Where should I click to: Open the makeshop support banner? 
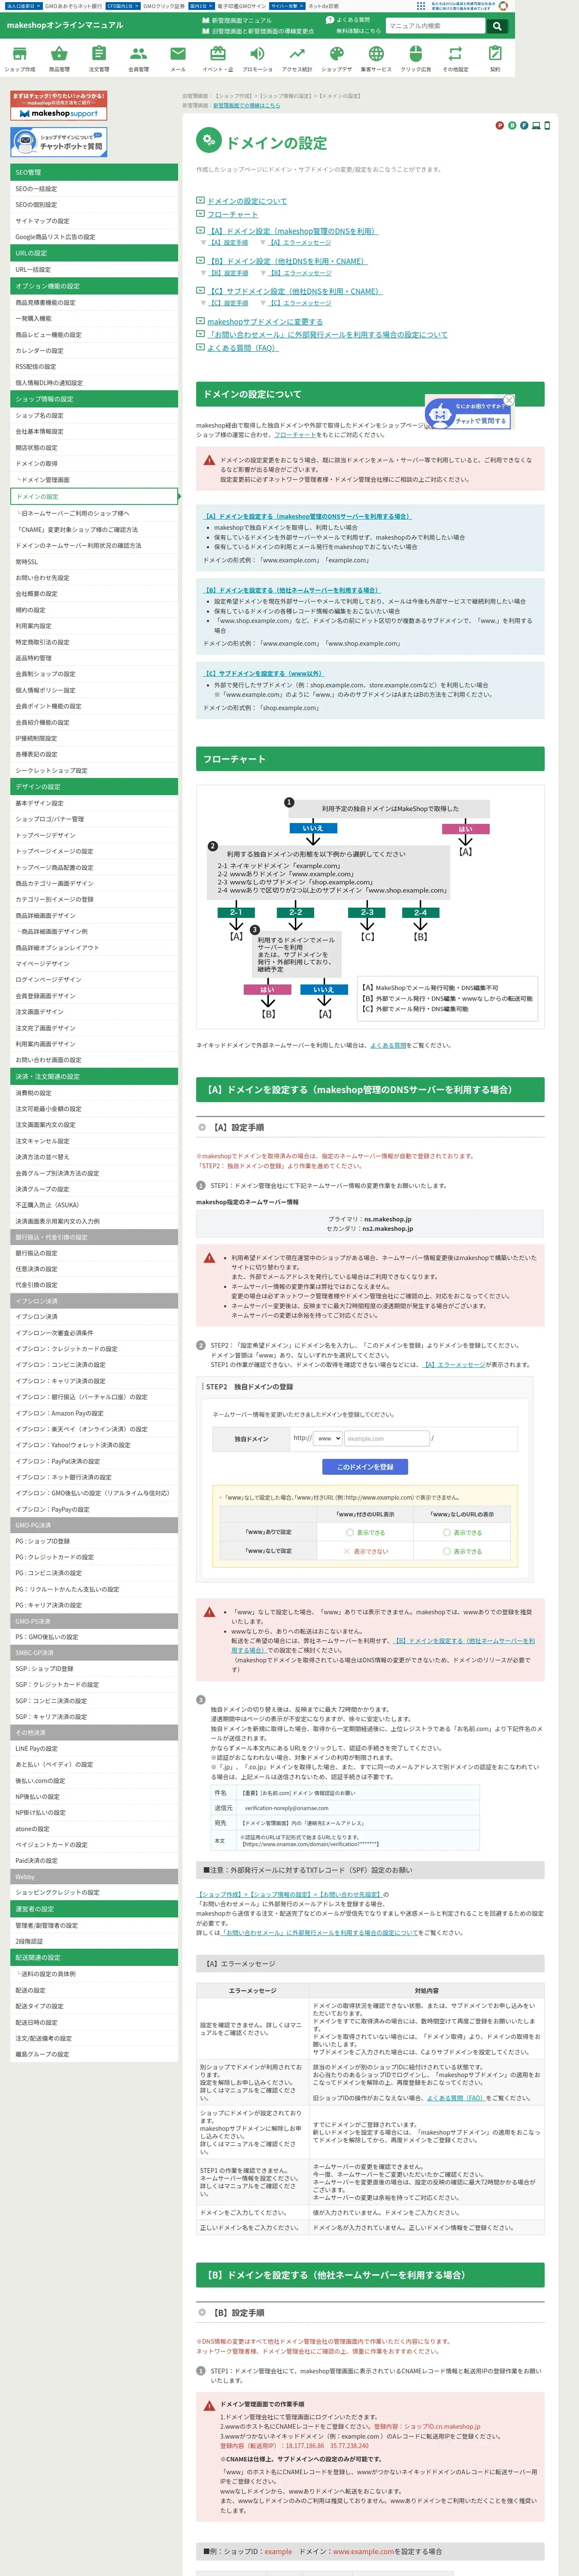point(58,107)
